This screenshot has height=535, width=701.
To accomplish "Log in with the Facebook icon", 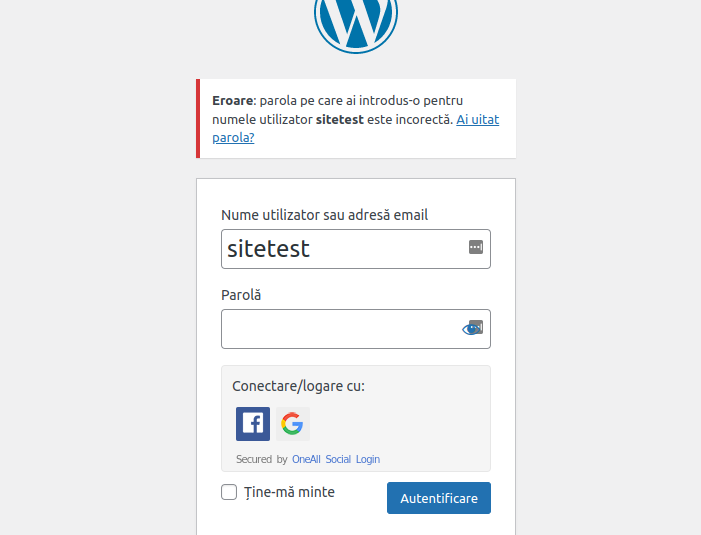I will click(253, 424).
